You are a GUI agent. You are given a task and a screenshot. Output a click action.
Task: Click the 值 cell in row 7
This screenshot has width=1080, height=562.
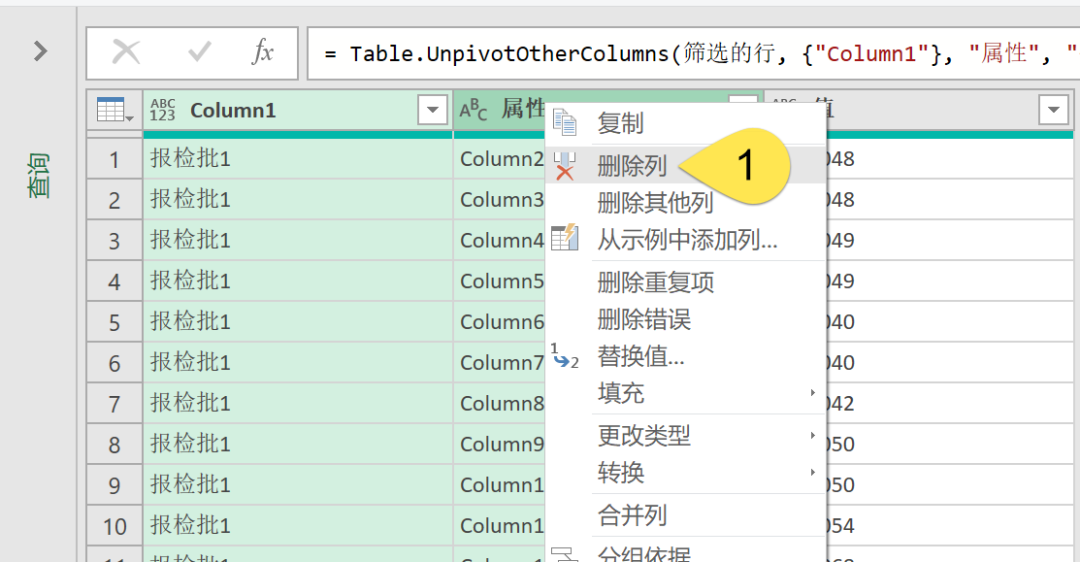[x=949, y=403]
